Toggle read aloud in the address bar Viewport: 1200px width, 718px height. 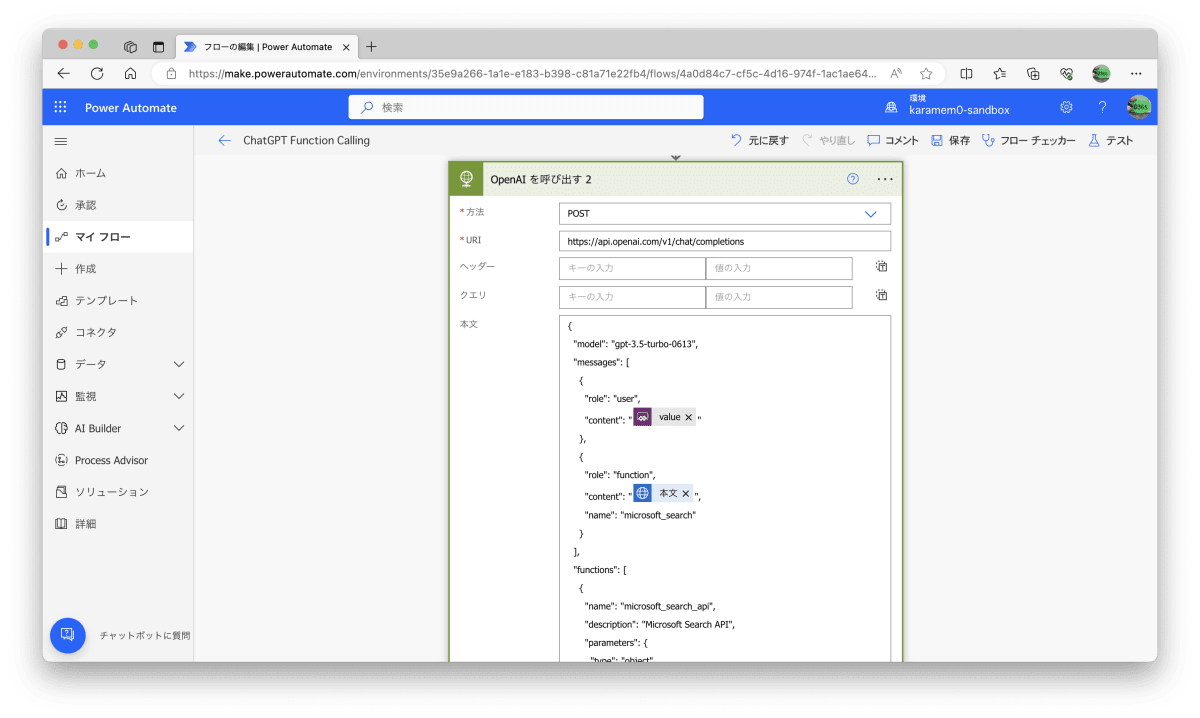click(896, 73)
